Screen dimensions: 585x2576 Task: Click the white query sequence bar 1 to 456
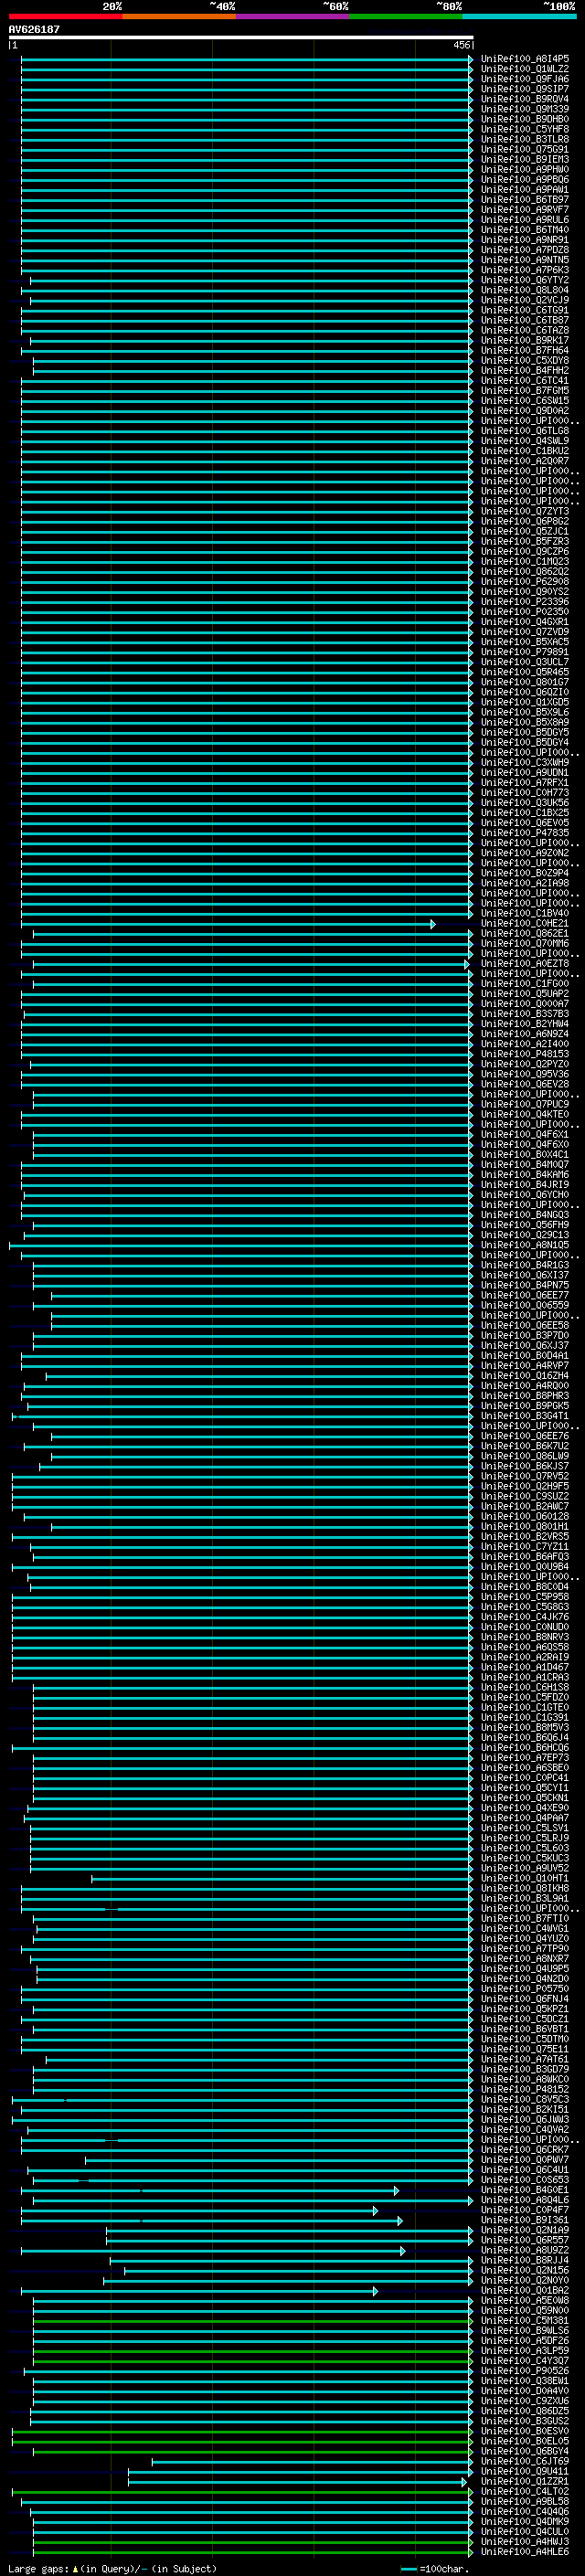[x=241, y=37]
